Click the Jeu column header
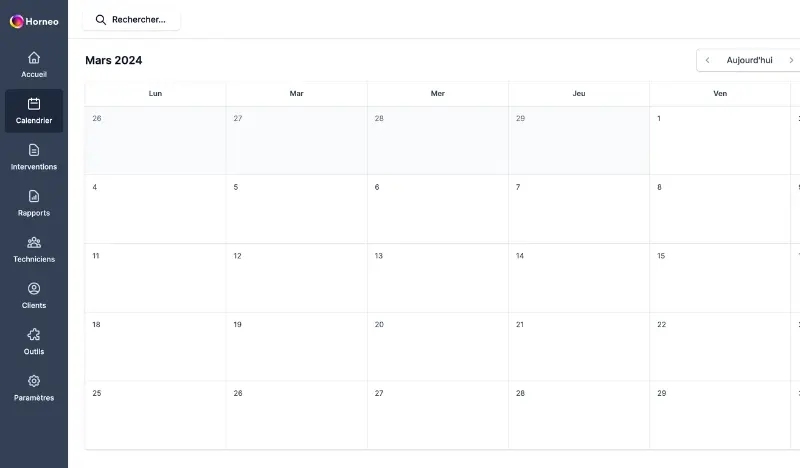Image resolution: width=800 pixels, height=468 pixels. tap(579, 93)
